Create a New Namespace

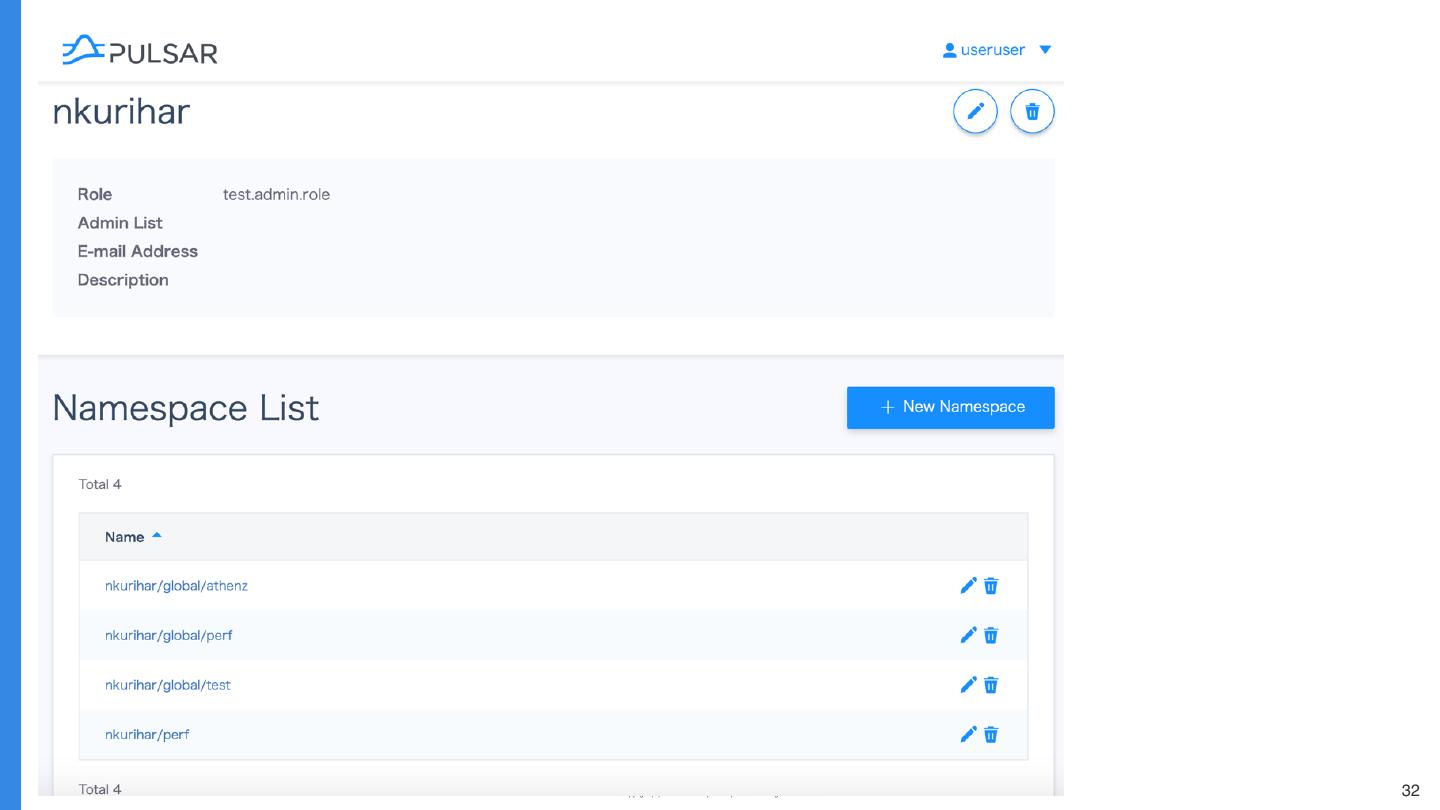pyautogui.click(x=951, y=407)
